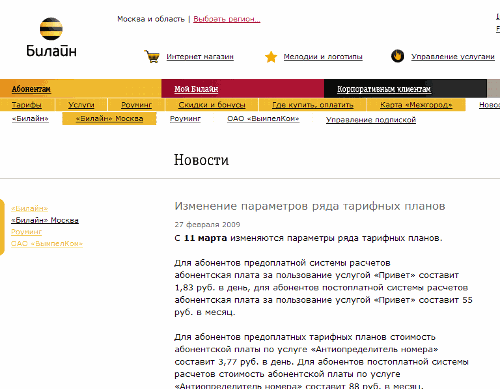Click the headline «Изменение параметров ряда тарифных планов»
The height and width of the screenshot is (389, 500).
point(310,206)
